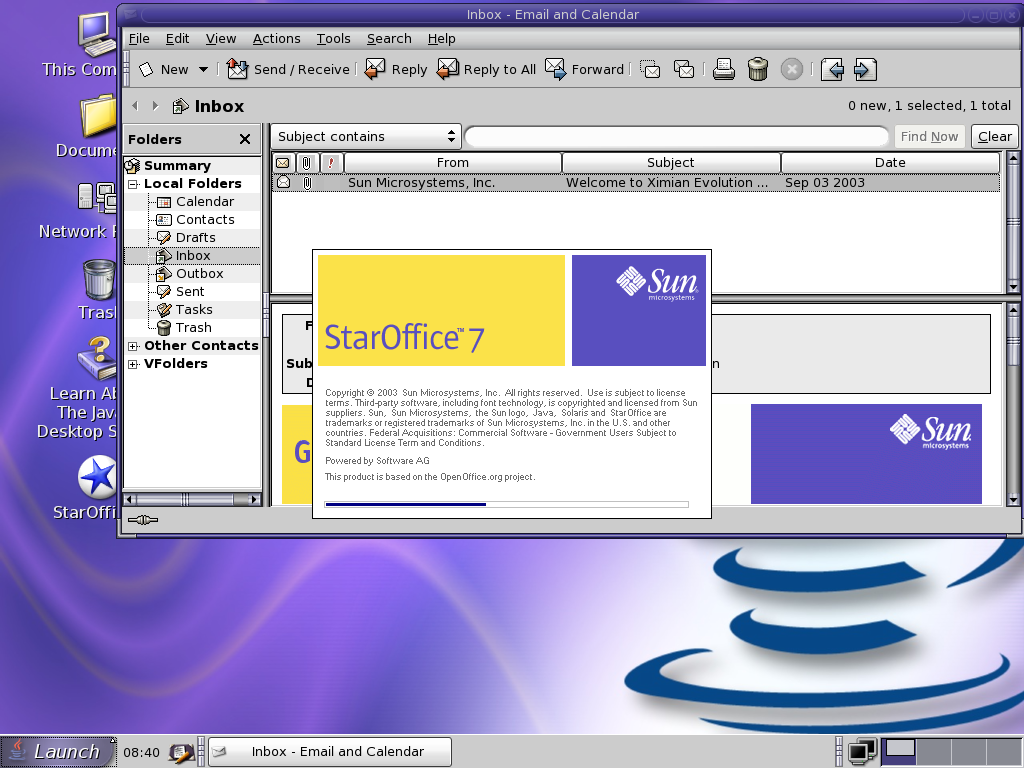This screenshot has height=768, width=1024.
Task: Open the Help menu
Action: [441, 39]
